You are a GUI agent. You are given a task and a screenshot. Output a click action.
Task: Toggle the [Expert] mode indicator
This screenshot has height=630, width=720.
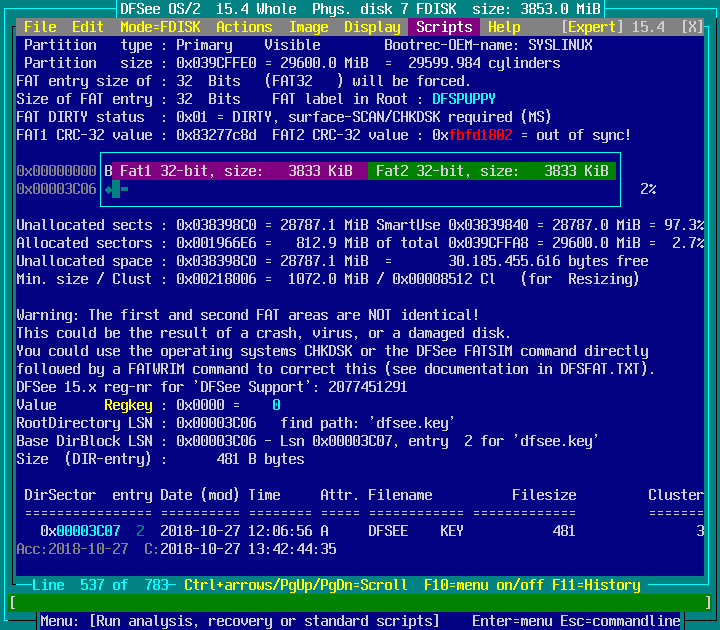596,27
